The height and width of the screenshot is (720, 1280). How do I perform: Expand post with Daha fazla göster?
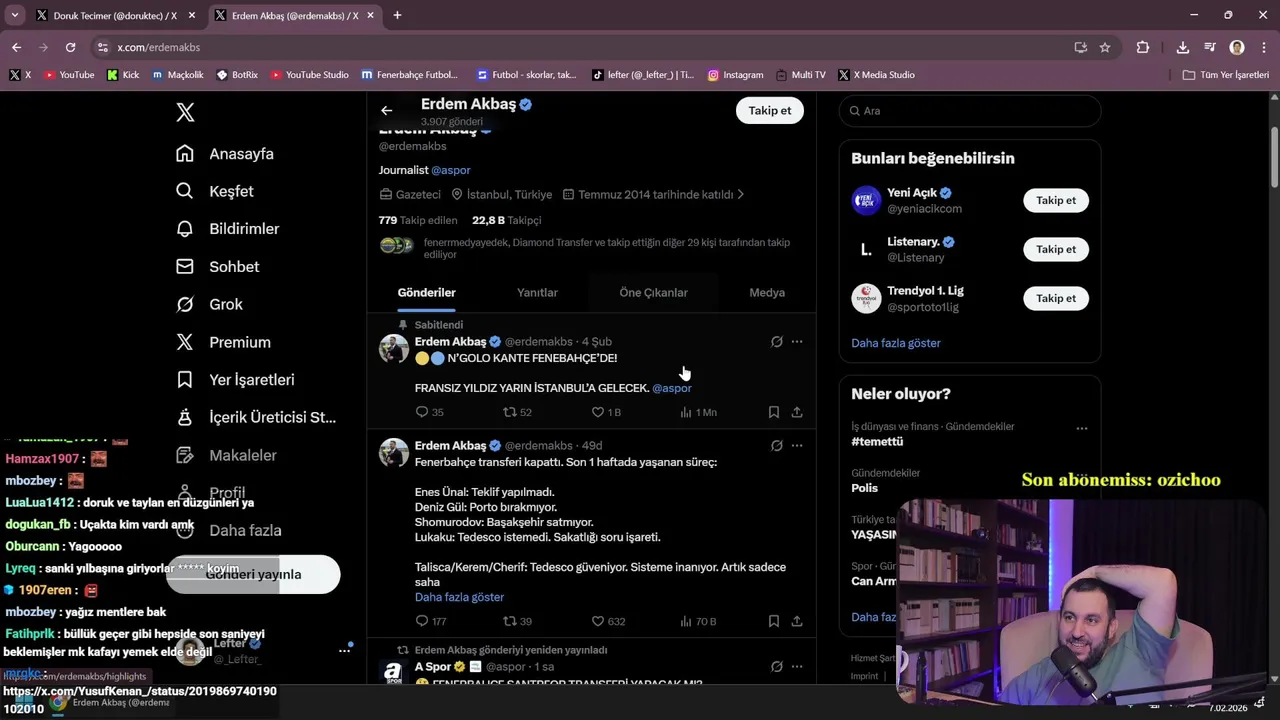click(459, 597)
